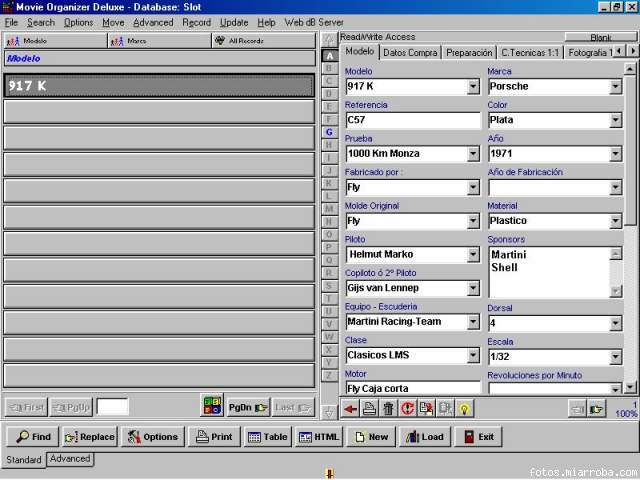Screen dimensions: 640x480
Task: Open the Color dropdown showing Plata
Action: pyautogui.click(x=616, y=120)
